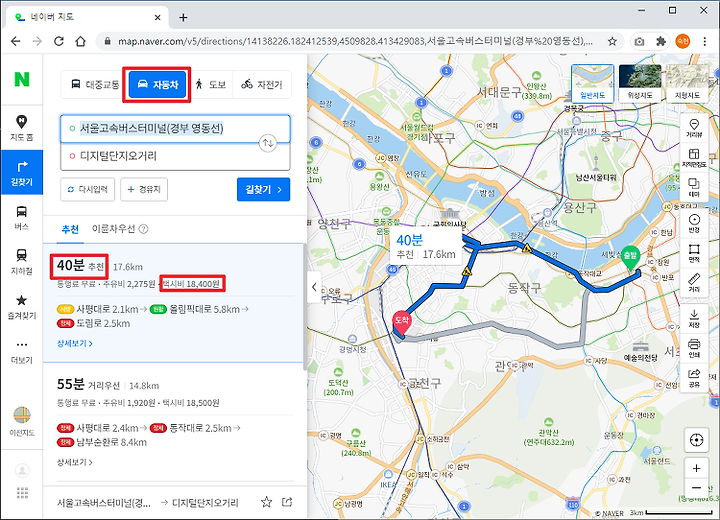Zoom in the map with plus
Viewport: 720px width, 520px height.
[x=697, y=468]
